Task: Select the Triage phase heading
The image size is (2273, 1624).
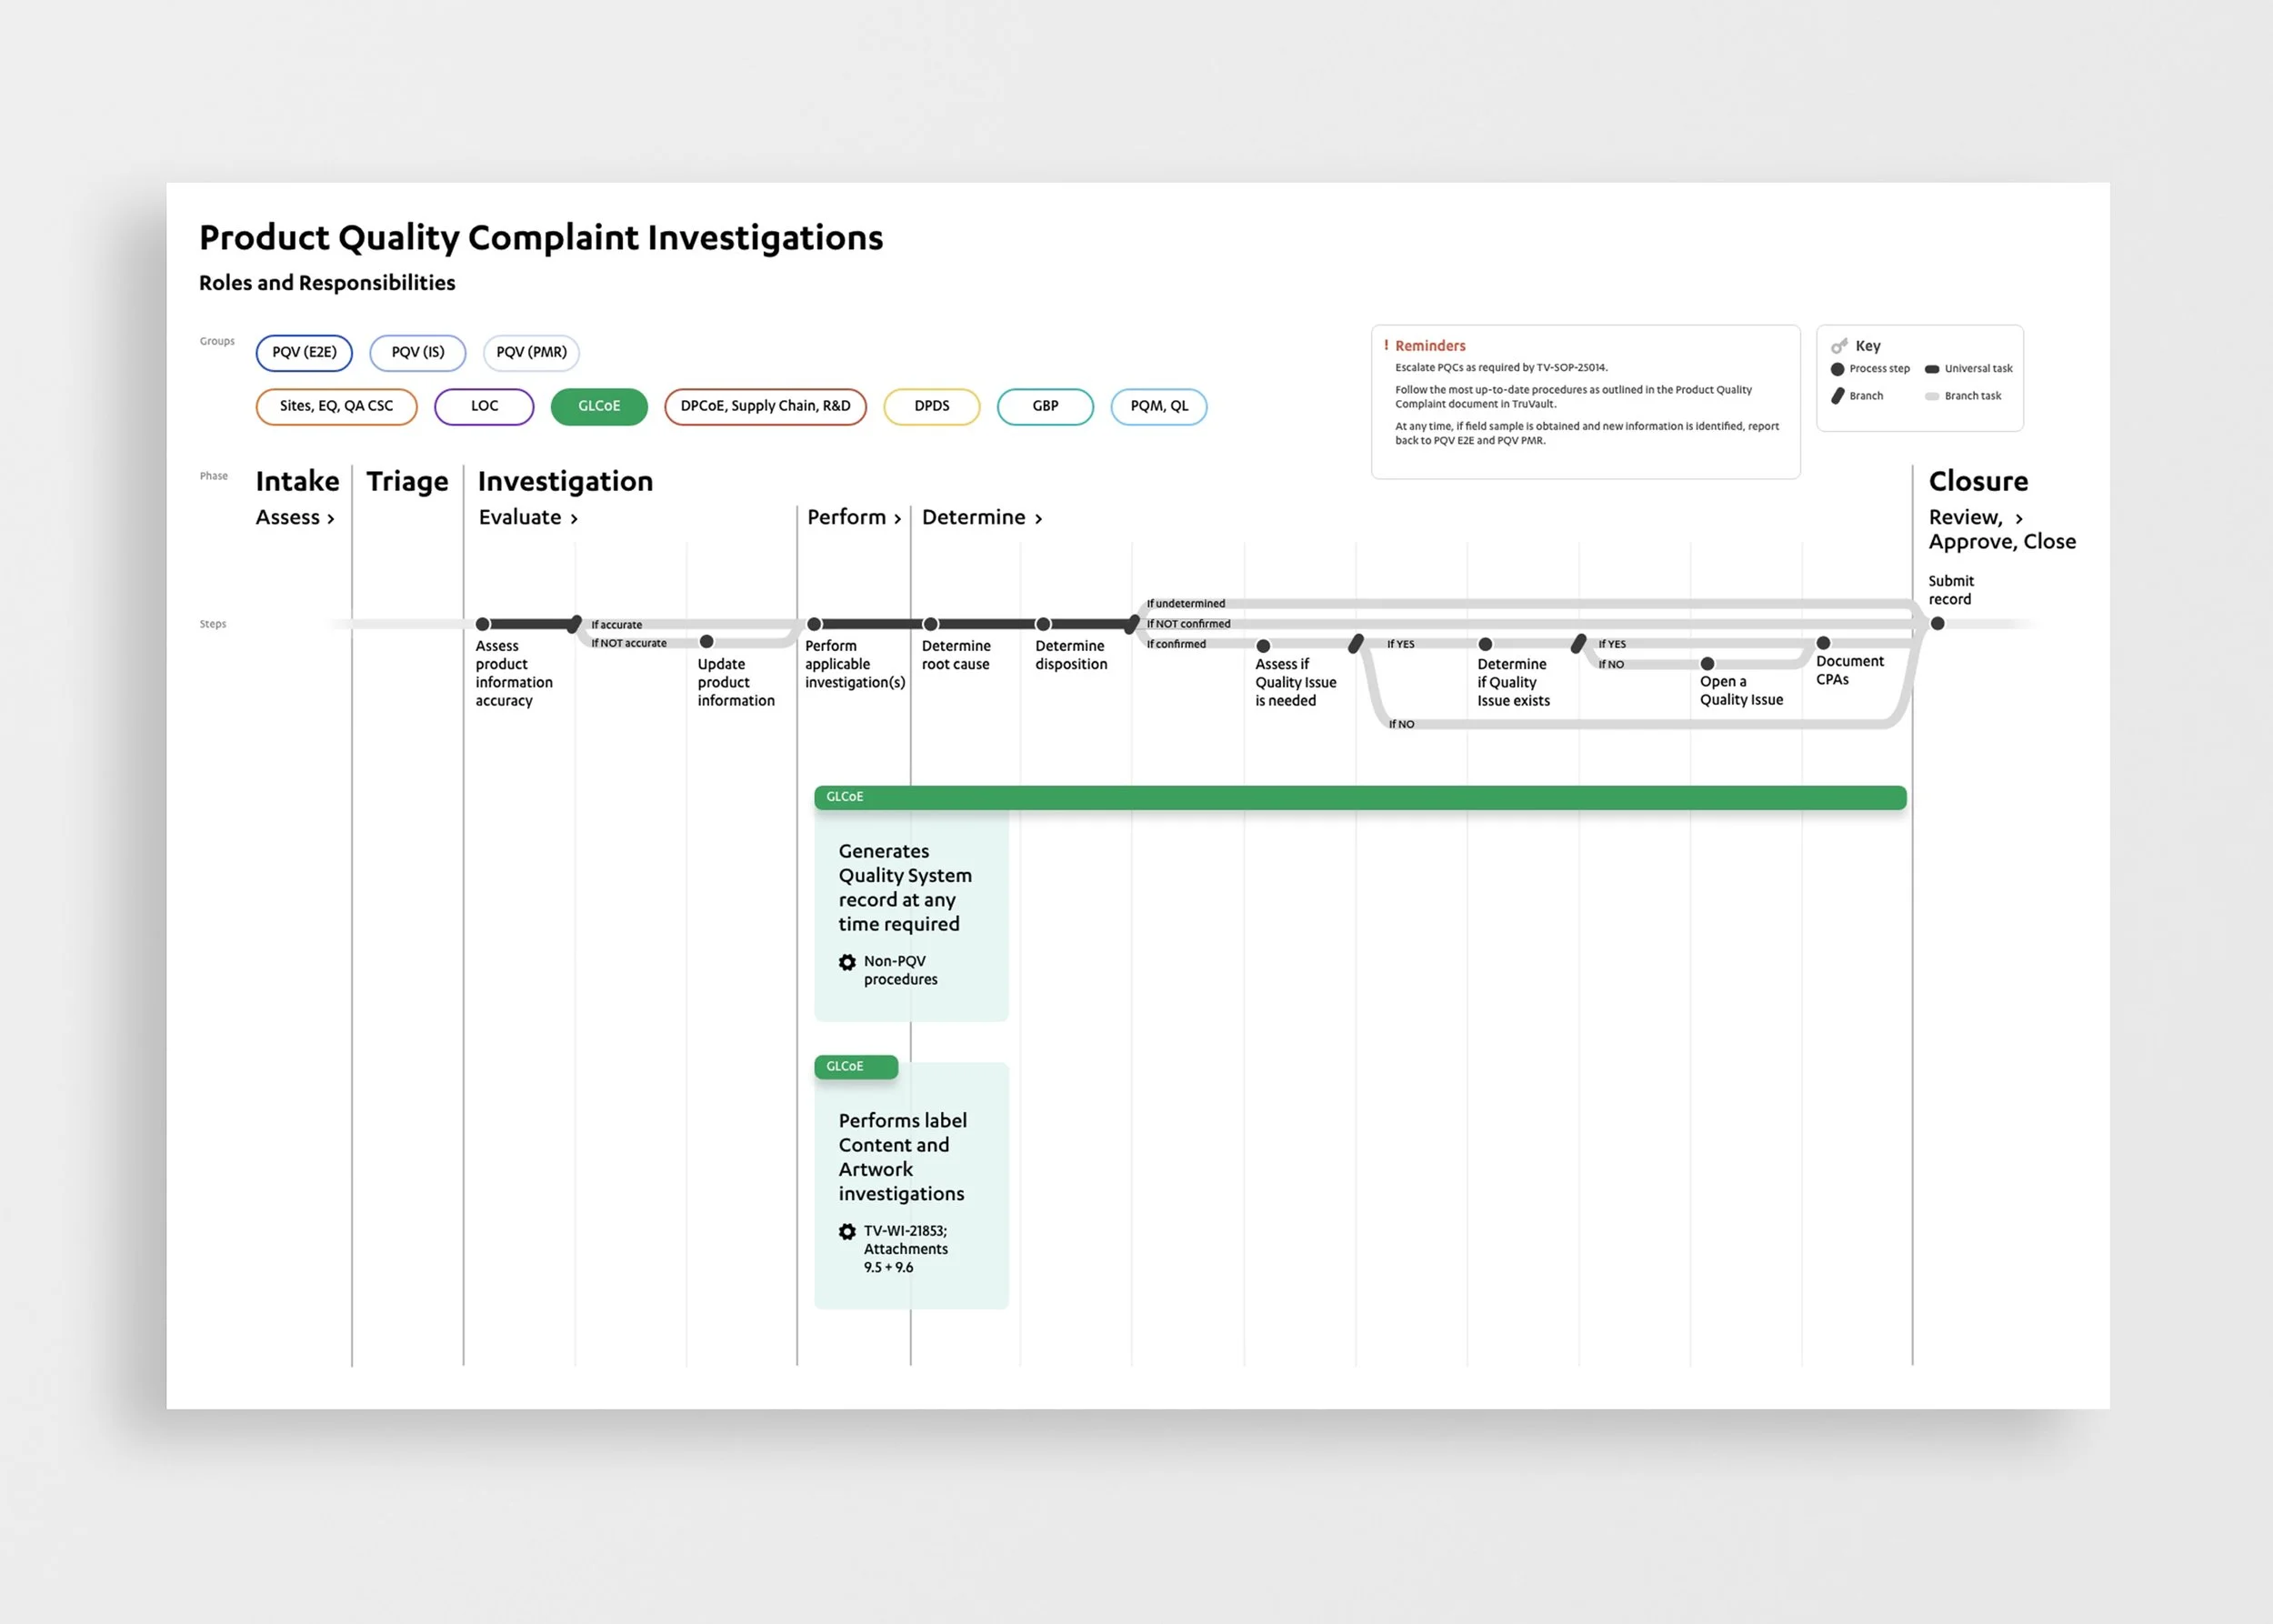Action: [x=407, y=481]
